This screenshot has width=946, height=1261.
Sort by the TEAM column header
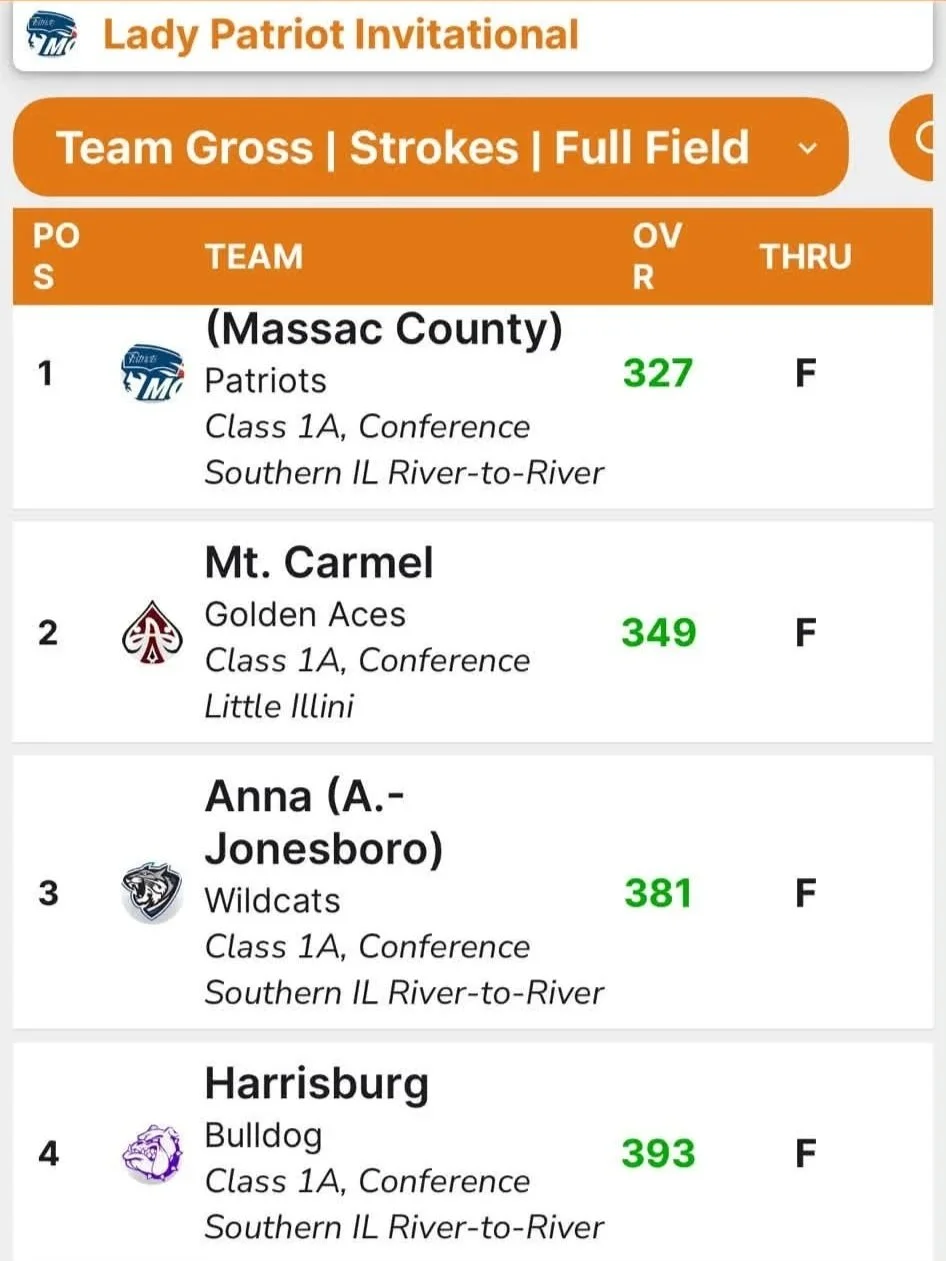click(254, 256)
